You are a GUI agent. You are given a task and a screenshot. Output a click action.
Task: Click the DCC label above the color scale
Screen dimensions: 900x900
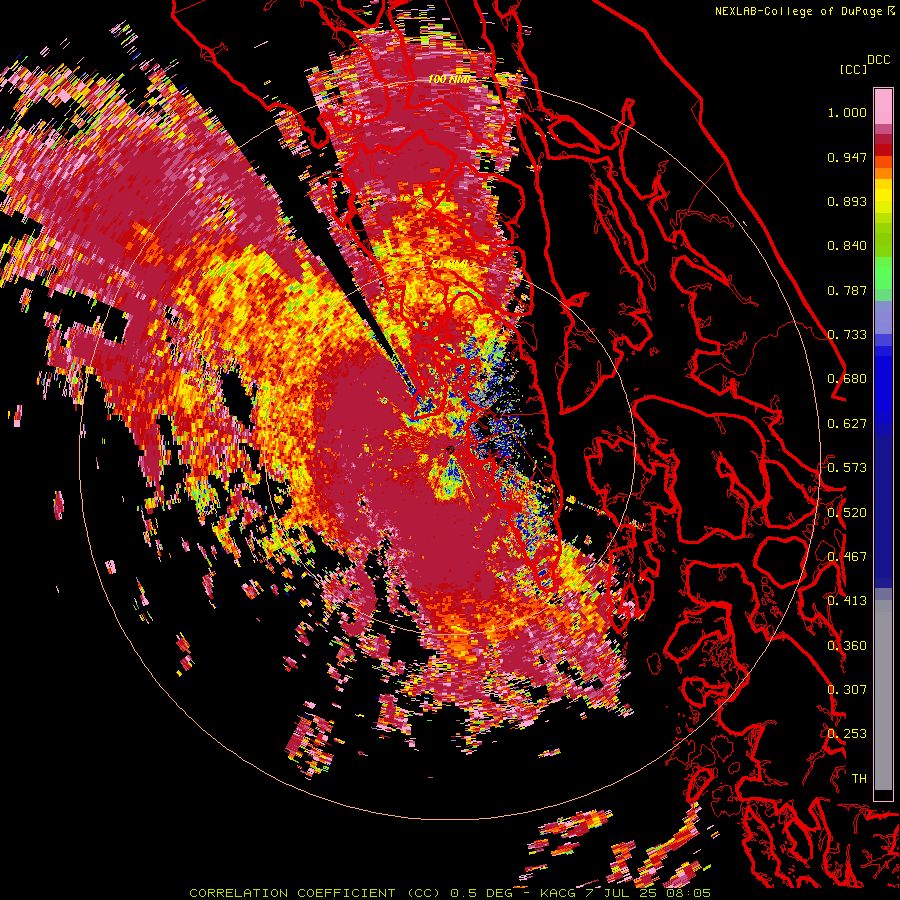click(x=879, y=60)
